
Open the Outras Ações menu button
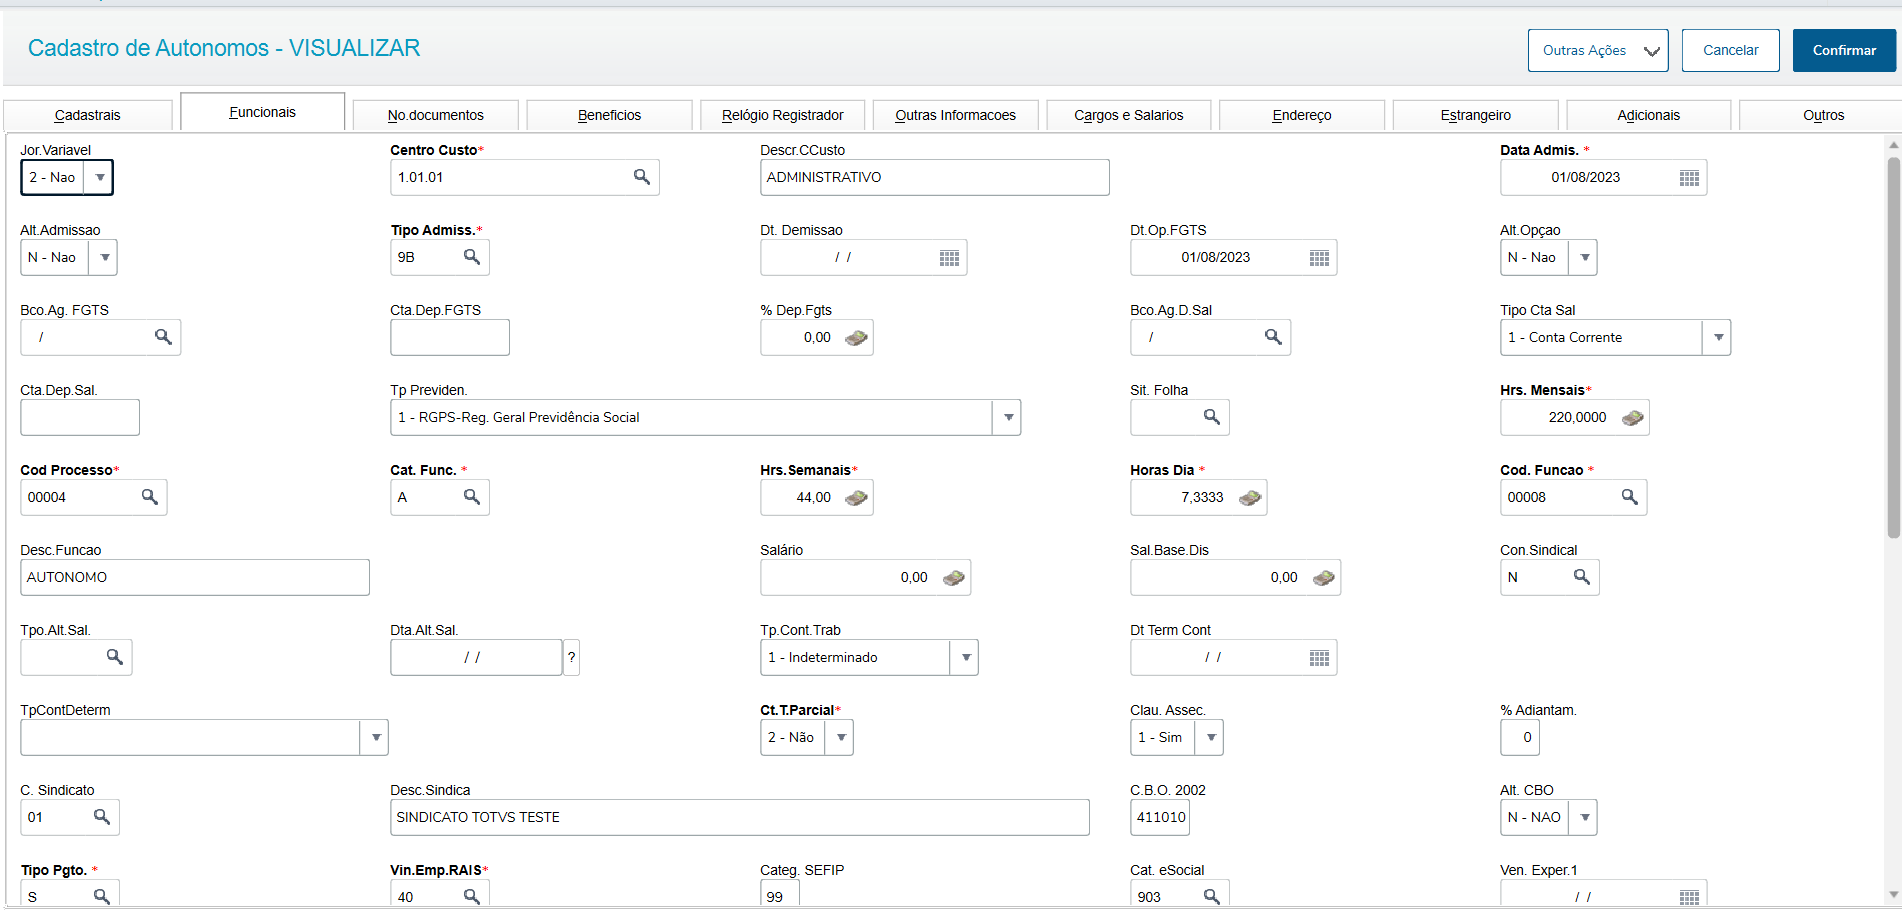(x=1597, y=50)
